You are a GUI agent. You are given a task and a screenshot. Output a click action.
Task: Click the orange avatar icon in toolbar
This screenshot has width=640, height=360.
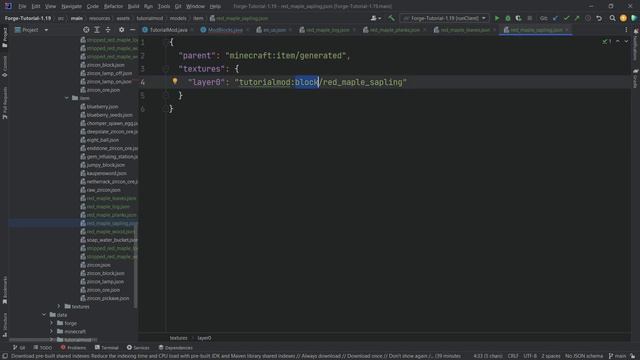point(623,18)
